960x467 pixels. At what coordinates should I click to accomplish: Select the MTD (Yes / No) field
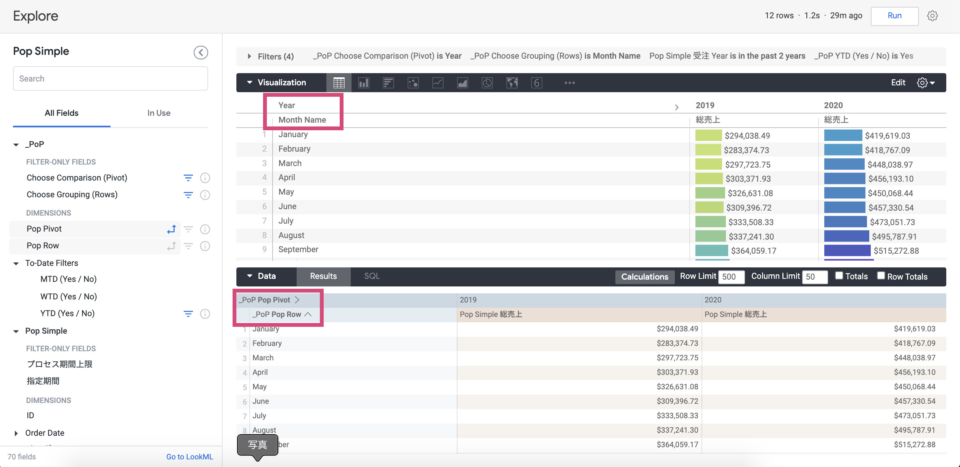(x=68, y=279)
